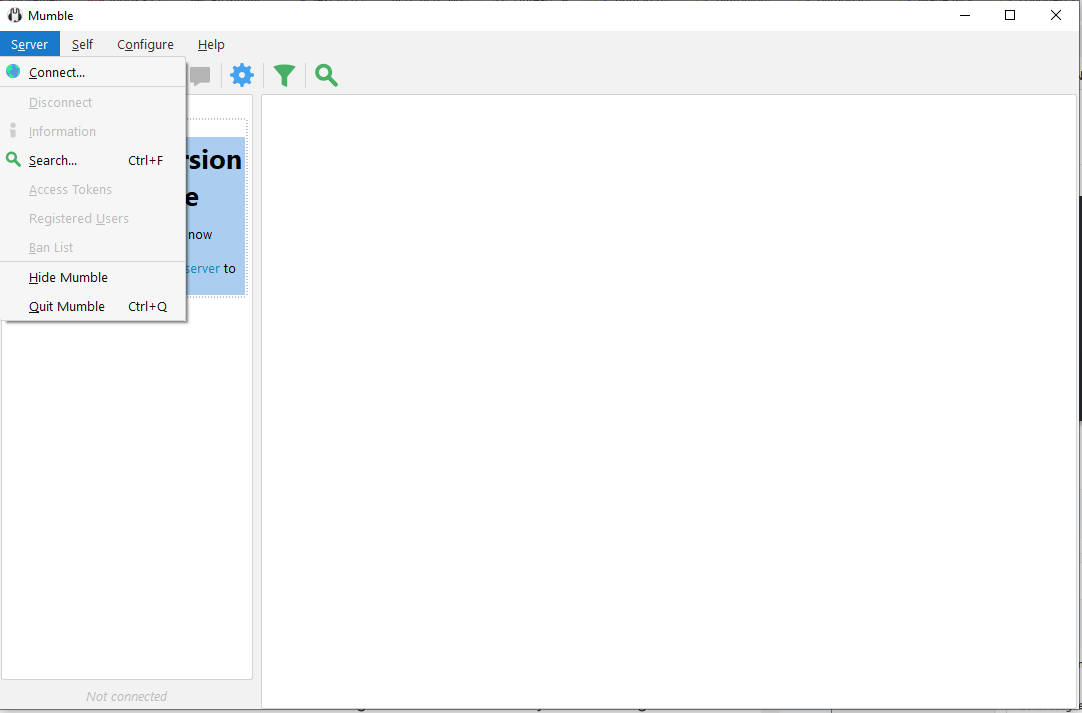Open the Information menu entry
Image resolution: width=1082 pixels, height=713 pixels.
[62, 131]
